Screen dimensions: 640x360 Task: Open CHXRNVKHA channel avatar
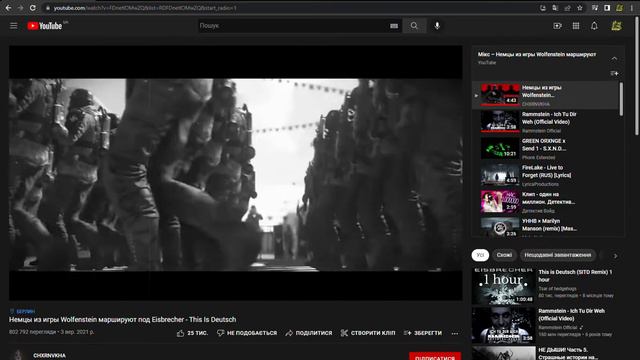pyautogui.click(x=18, y=355)
